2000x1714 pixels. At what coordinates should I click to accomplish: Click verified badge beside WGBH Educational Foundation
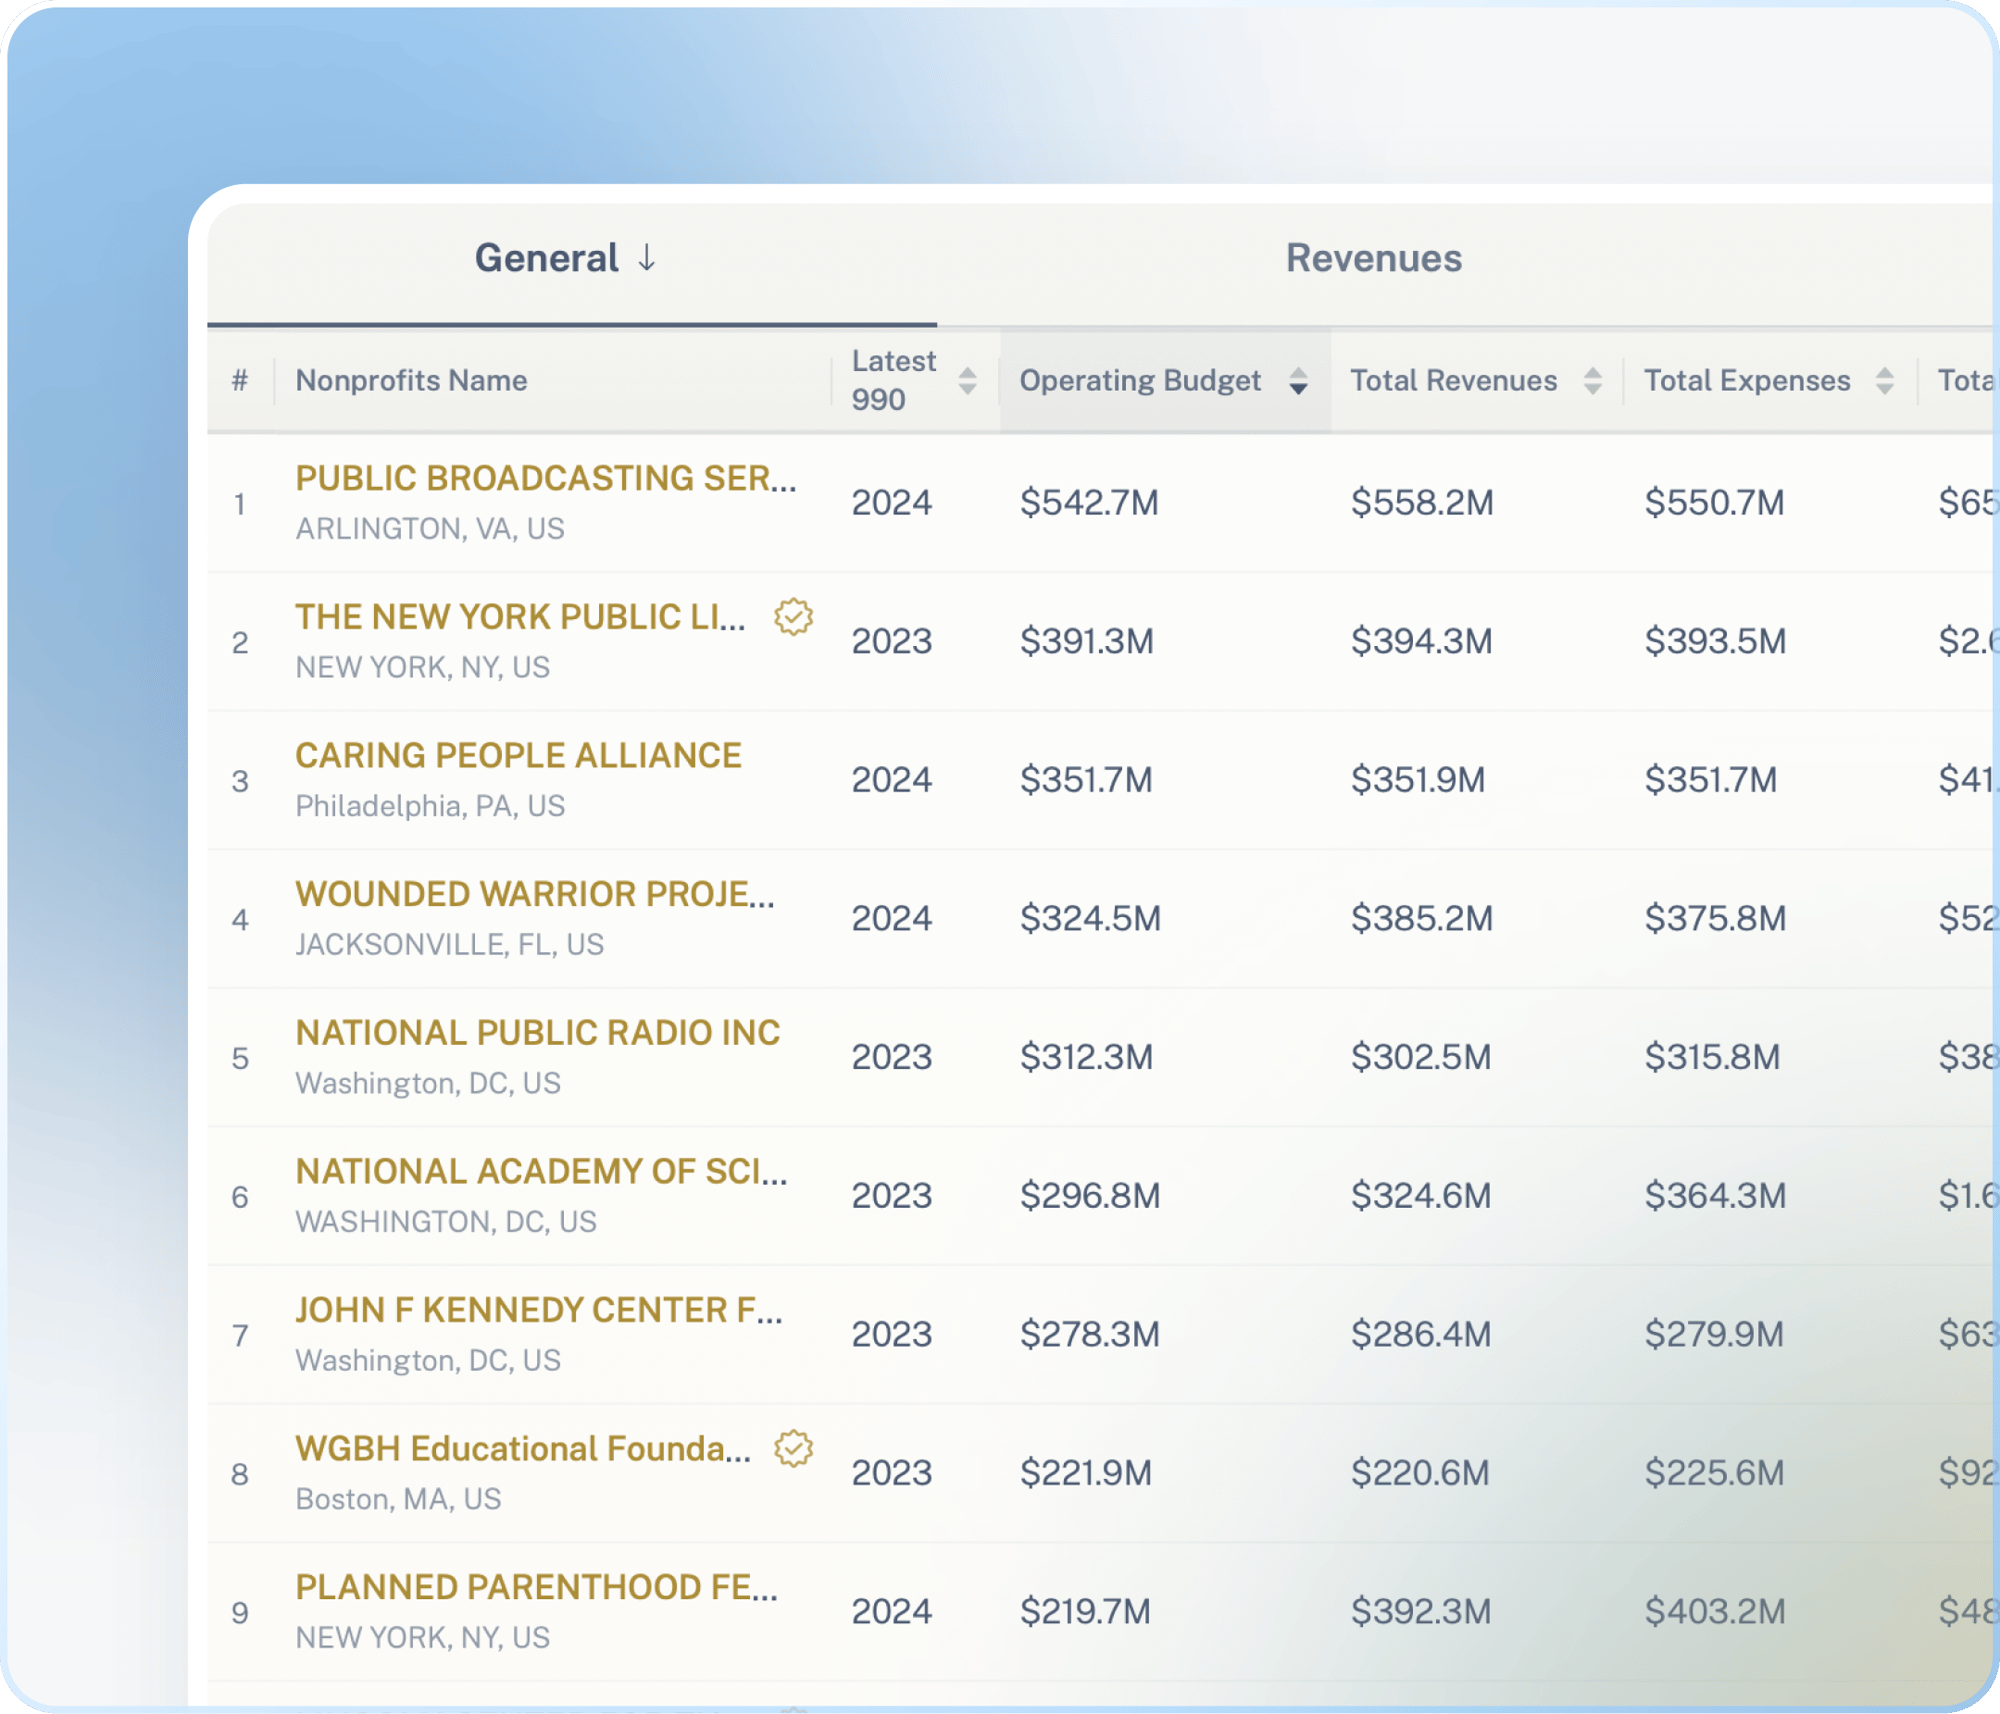coord(793,1449)
